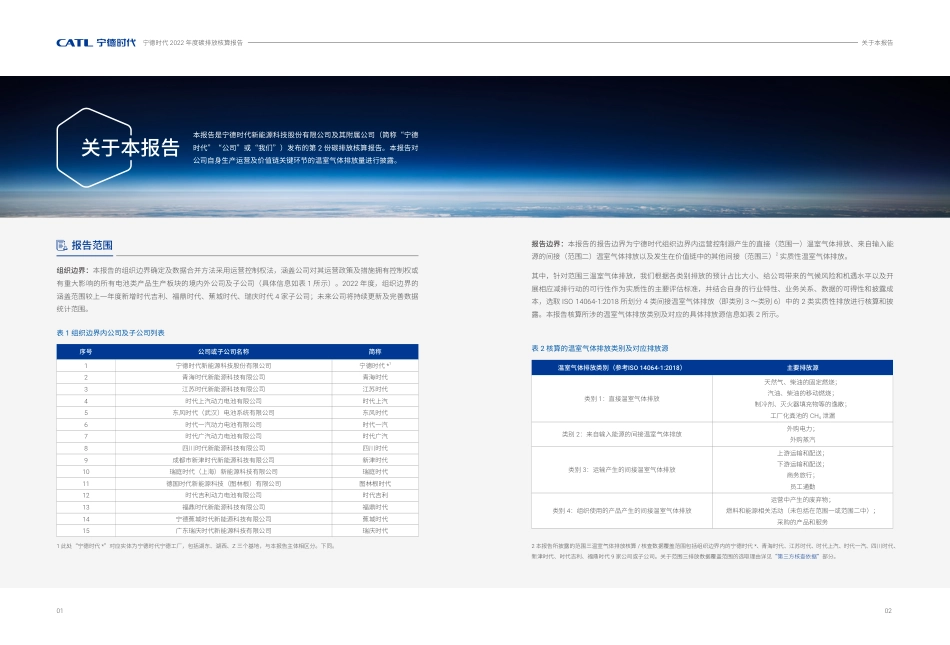Click header 温室气体排放类别（参考ISO 14064-1:2018）
Viewport: 950px width, 645px height.
click(620, 368)
